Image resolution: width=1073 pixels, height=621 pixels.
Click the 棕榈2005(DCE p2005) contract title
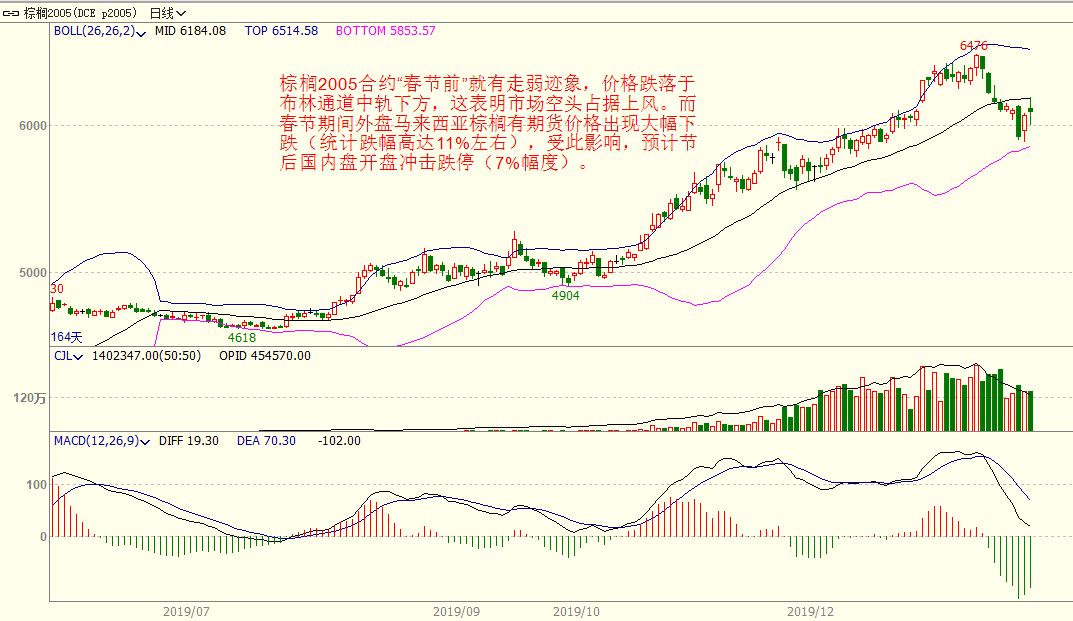coord(82,13)
